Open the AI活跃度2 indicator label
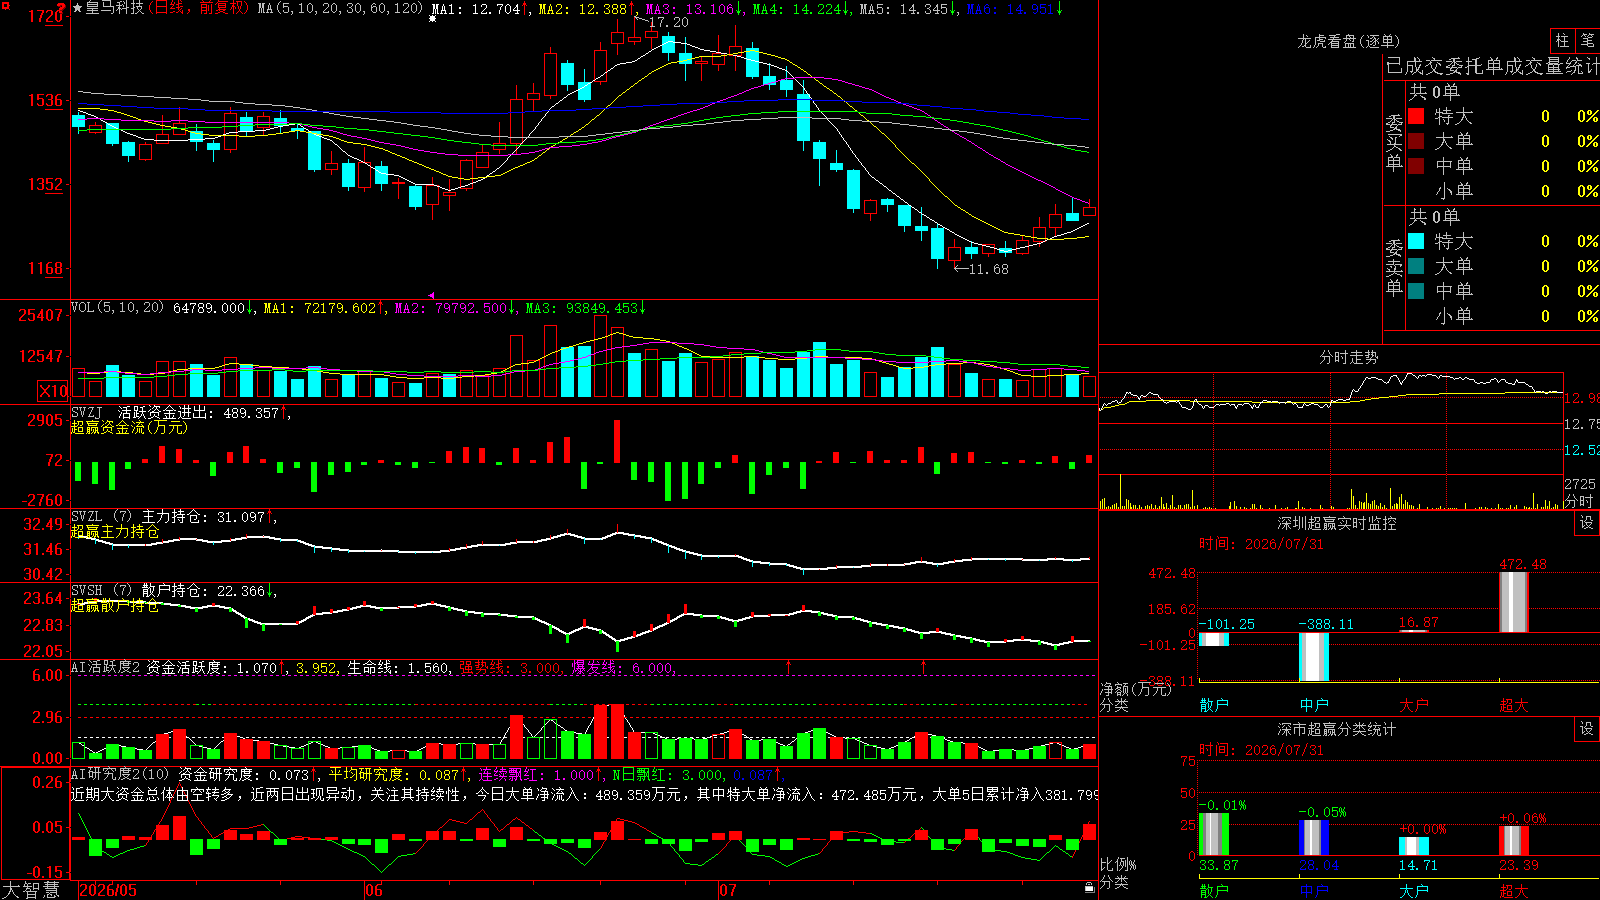 (106, 667)
